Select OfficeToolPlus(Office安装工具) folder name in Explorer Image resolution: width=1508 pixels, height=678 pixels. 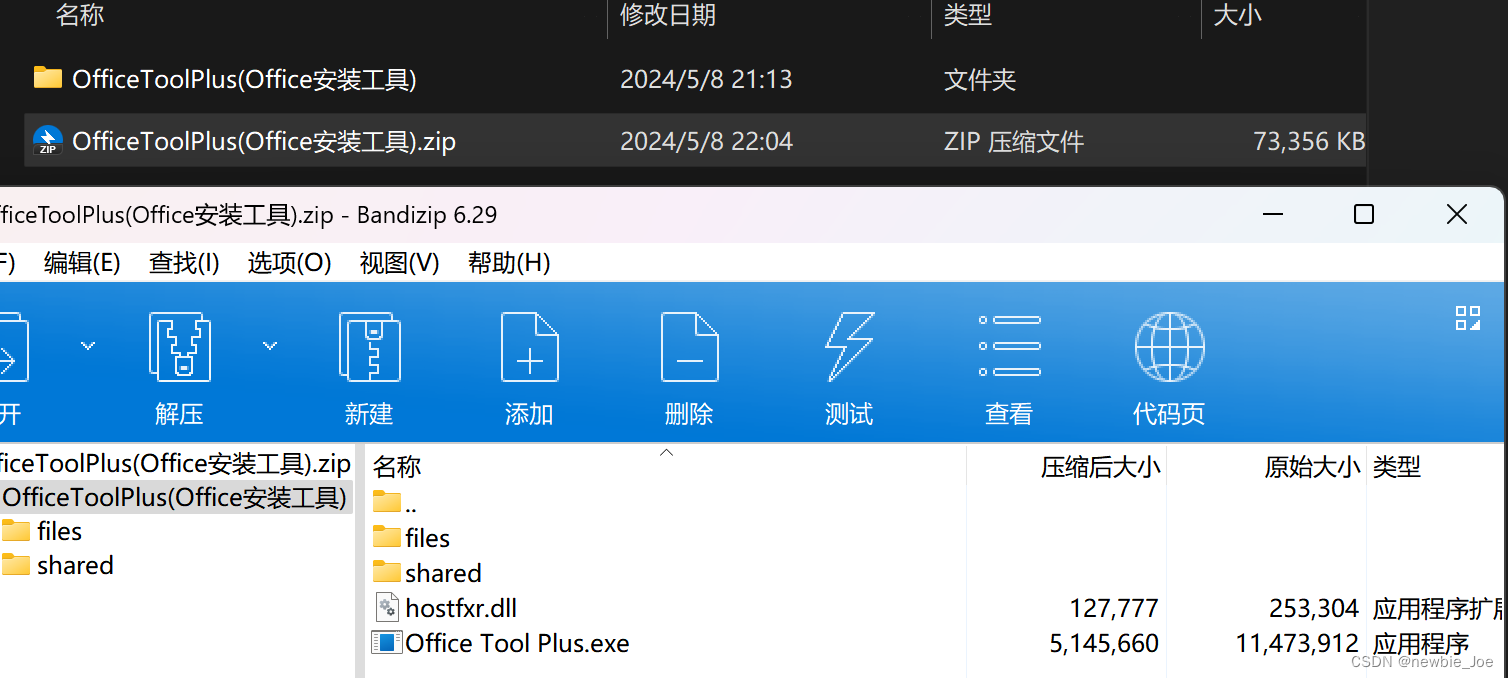click(x=244, y=79)
